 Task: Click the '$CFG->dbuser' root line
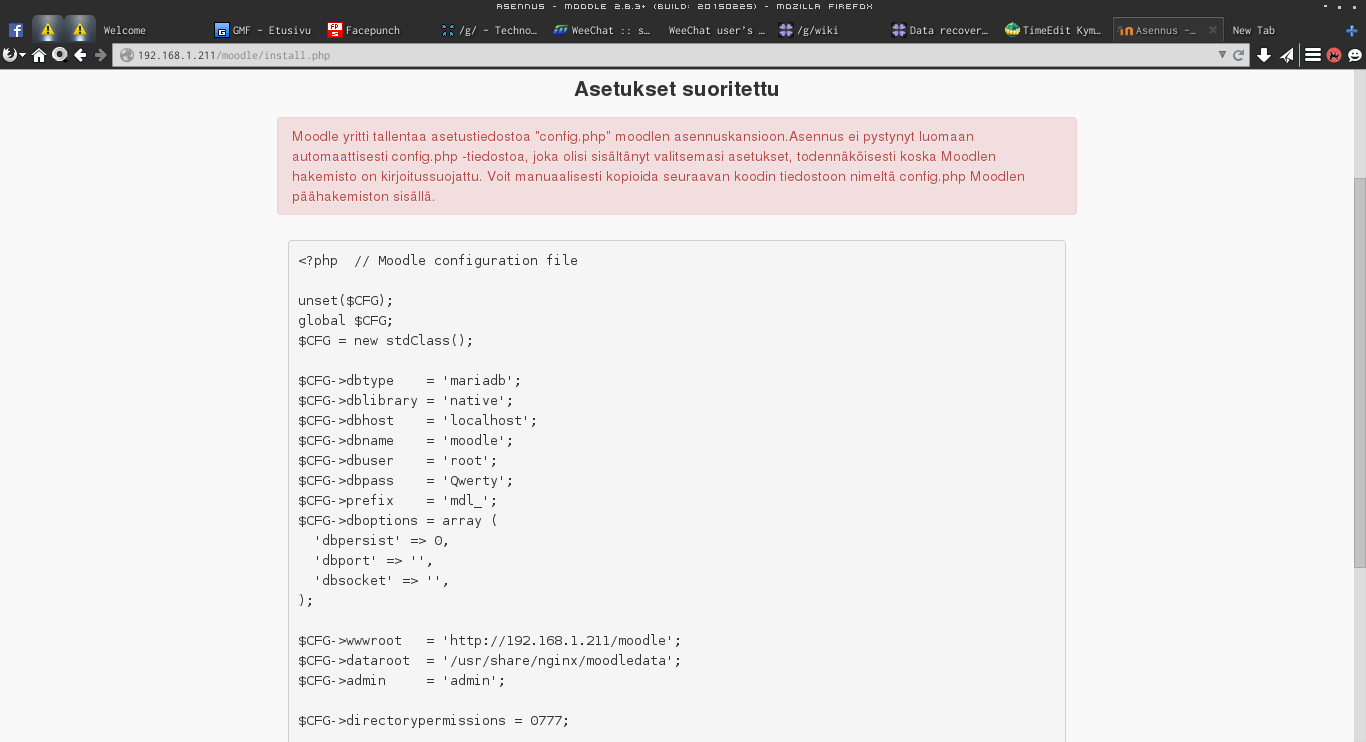[x=398, y=460]
